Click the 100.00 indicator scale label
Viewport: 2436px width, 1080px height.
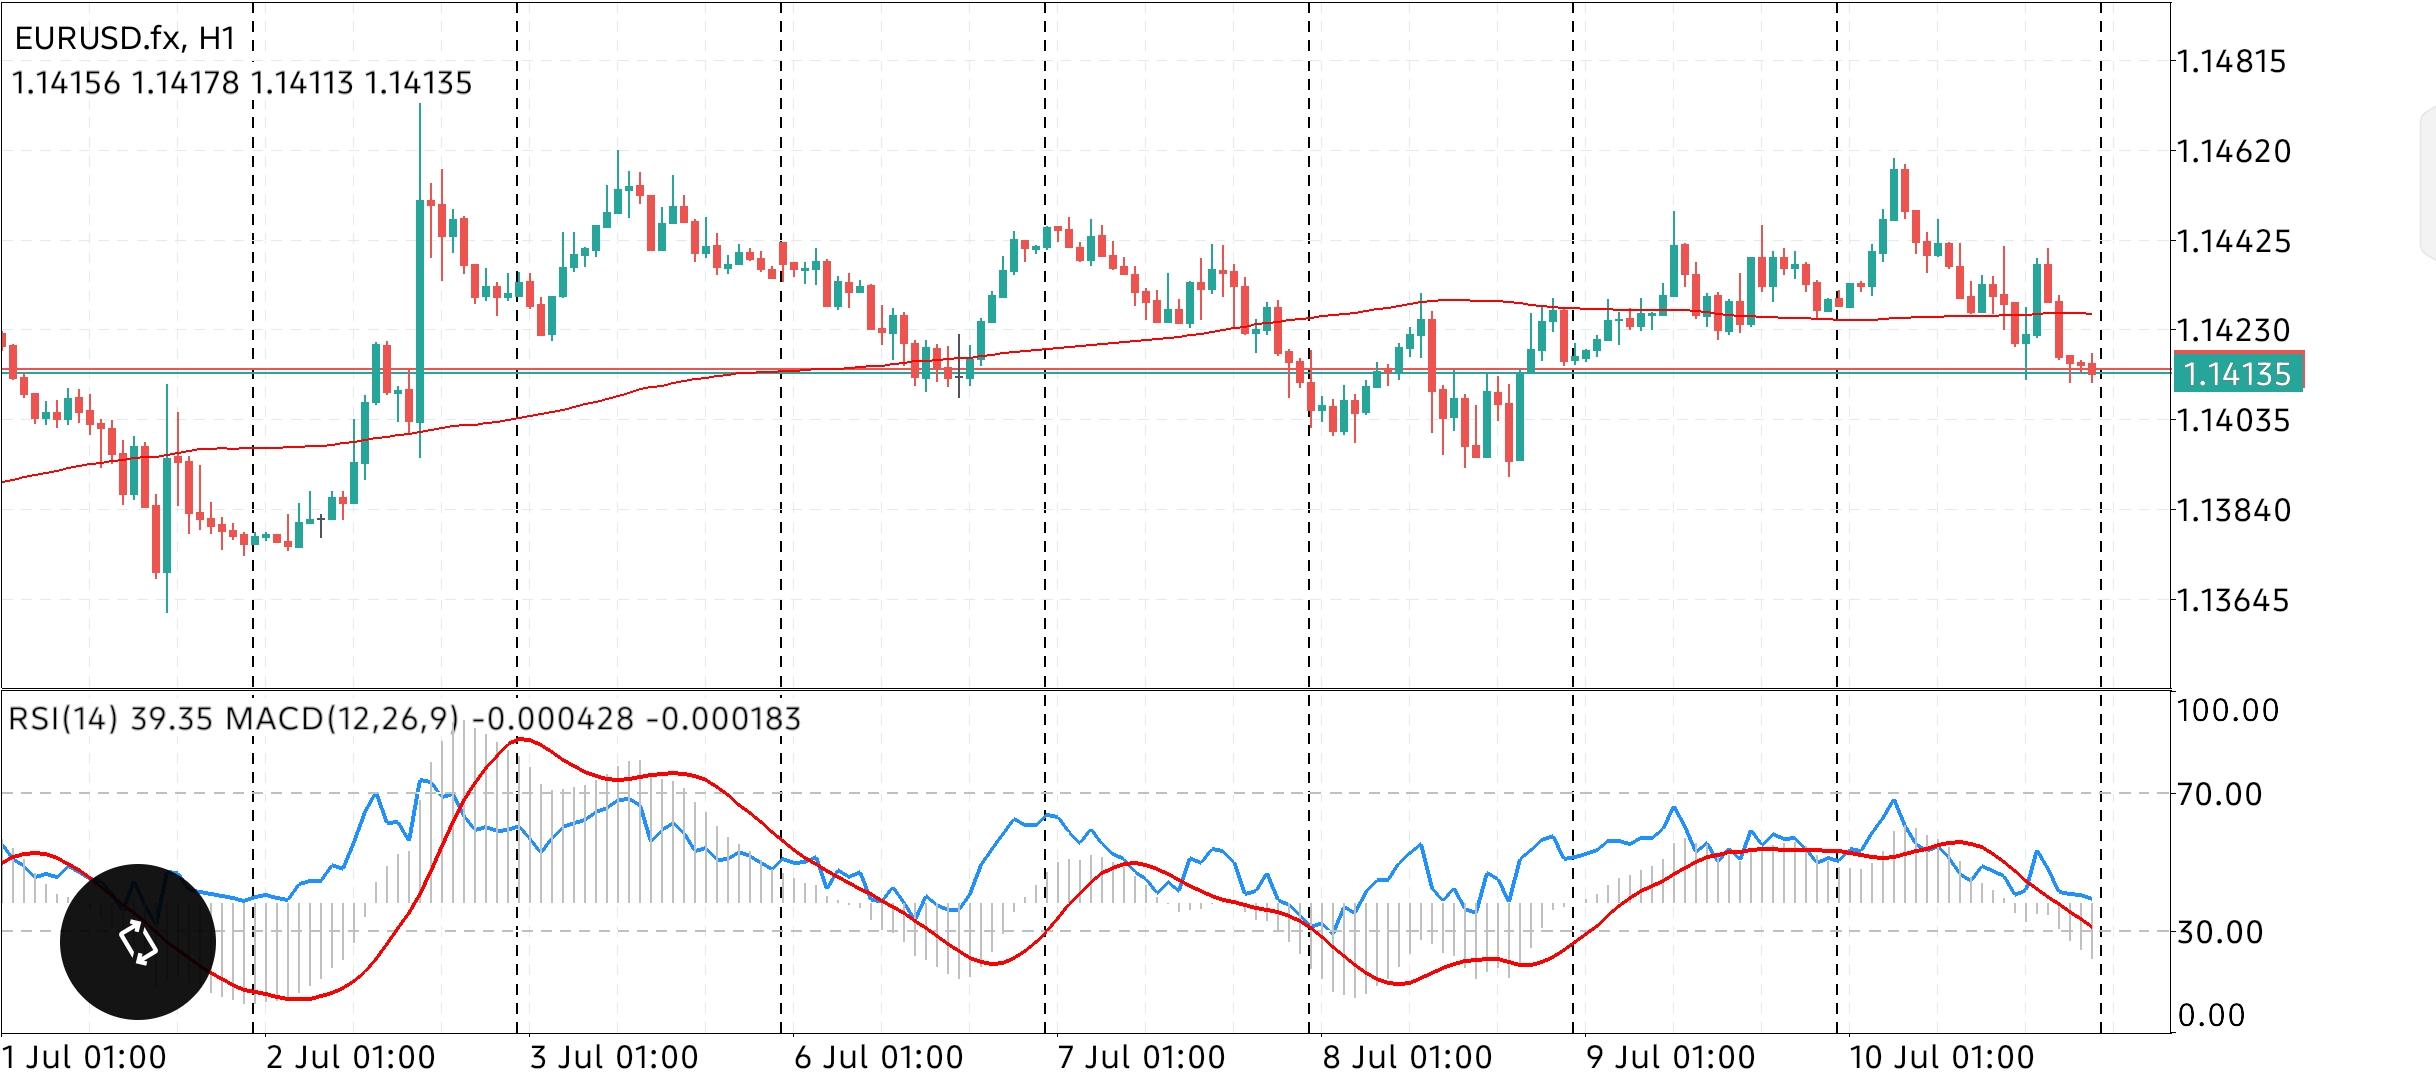click(x=2228, y=711)
